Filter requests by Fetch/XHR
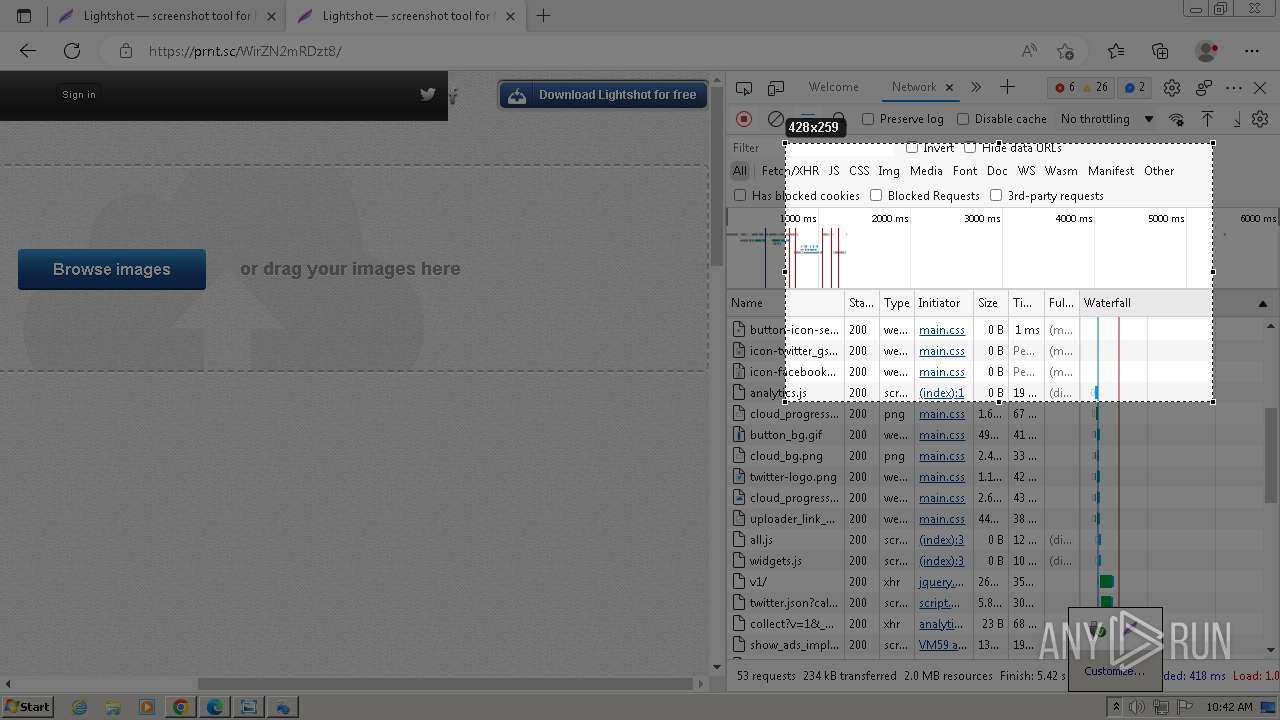The image size is (1280, 720). pos(790,171)
